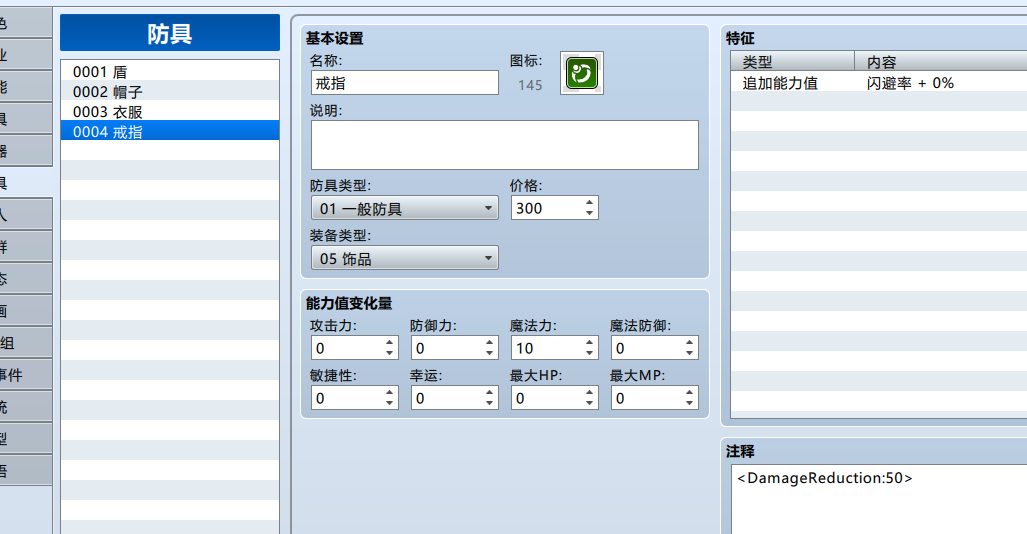Click the 敏捷性 value field
The width and height of the screenshot is (1027, 534).
(347, 398)
